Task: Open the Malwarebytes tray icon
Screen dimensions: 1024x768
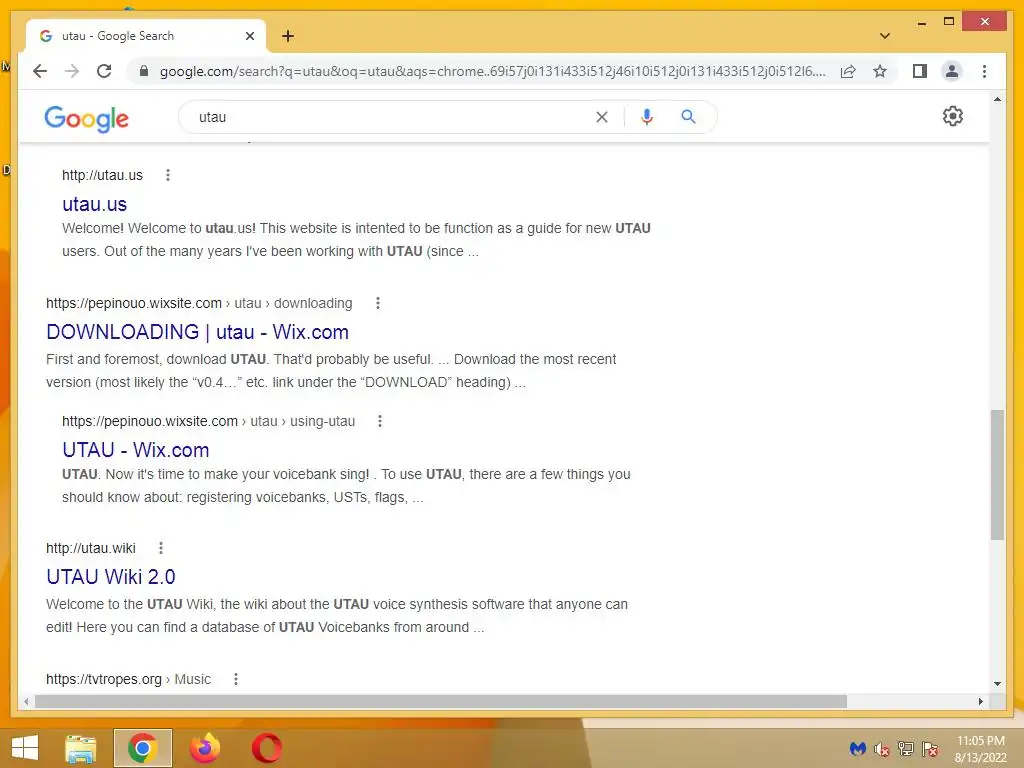Action: [x=857, y=749]
